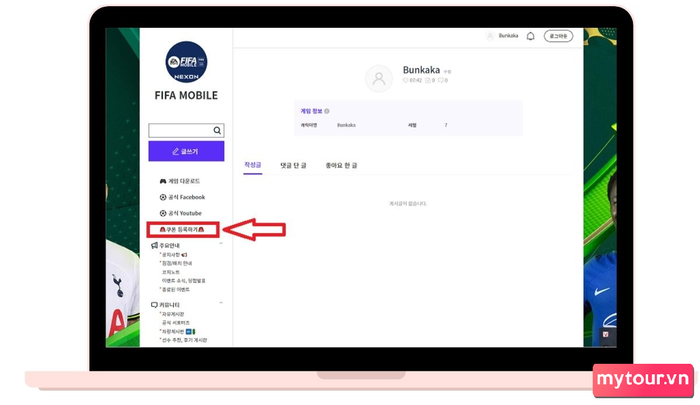700x405 pixels.
Task: Open the notification bell
Action: (530, 36)
